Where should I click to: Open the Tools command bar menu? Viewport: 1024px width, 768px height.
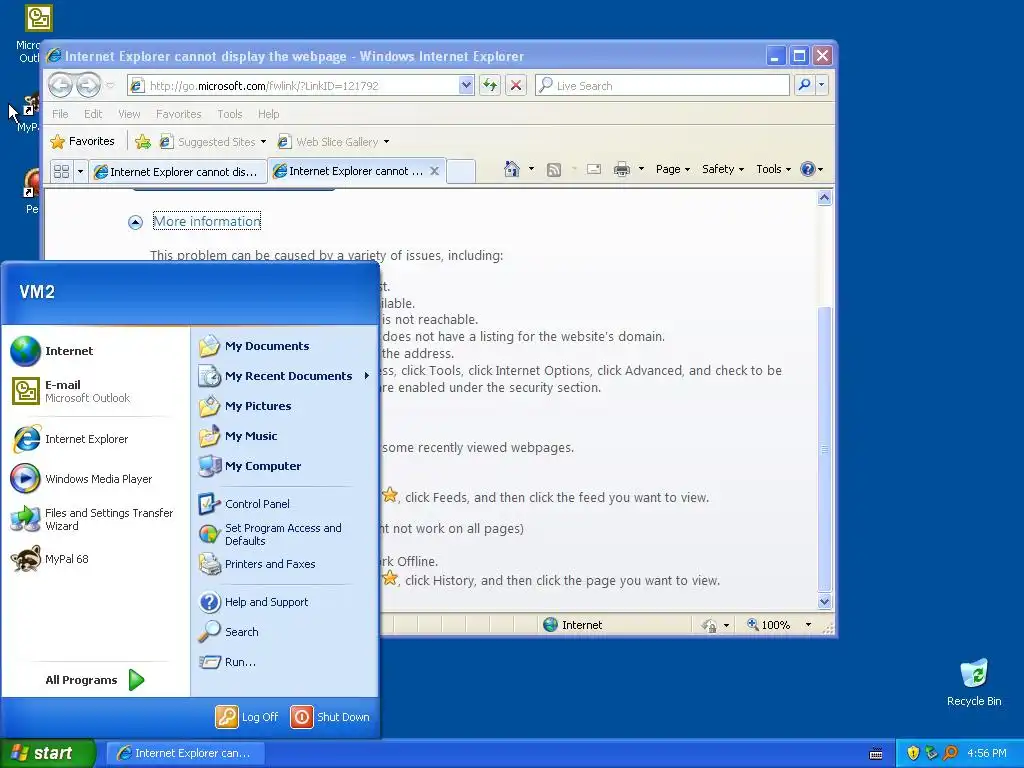click(773, 169)
